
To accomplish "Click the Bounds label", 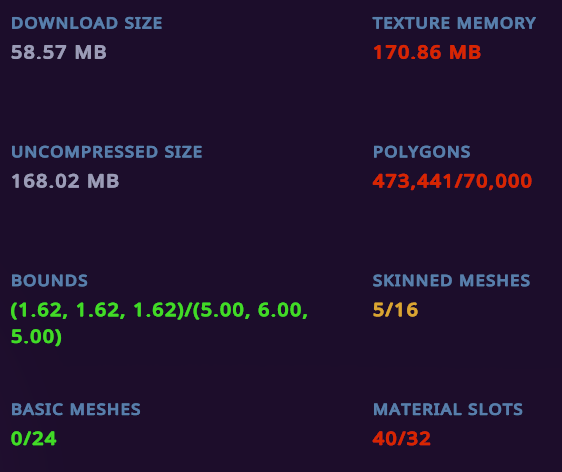I will (x=49, y=281).
